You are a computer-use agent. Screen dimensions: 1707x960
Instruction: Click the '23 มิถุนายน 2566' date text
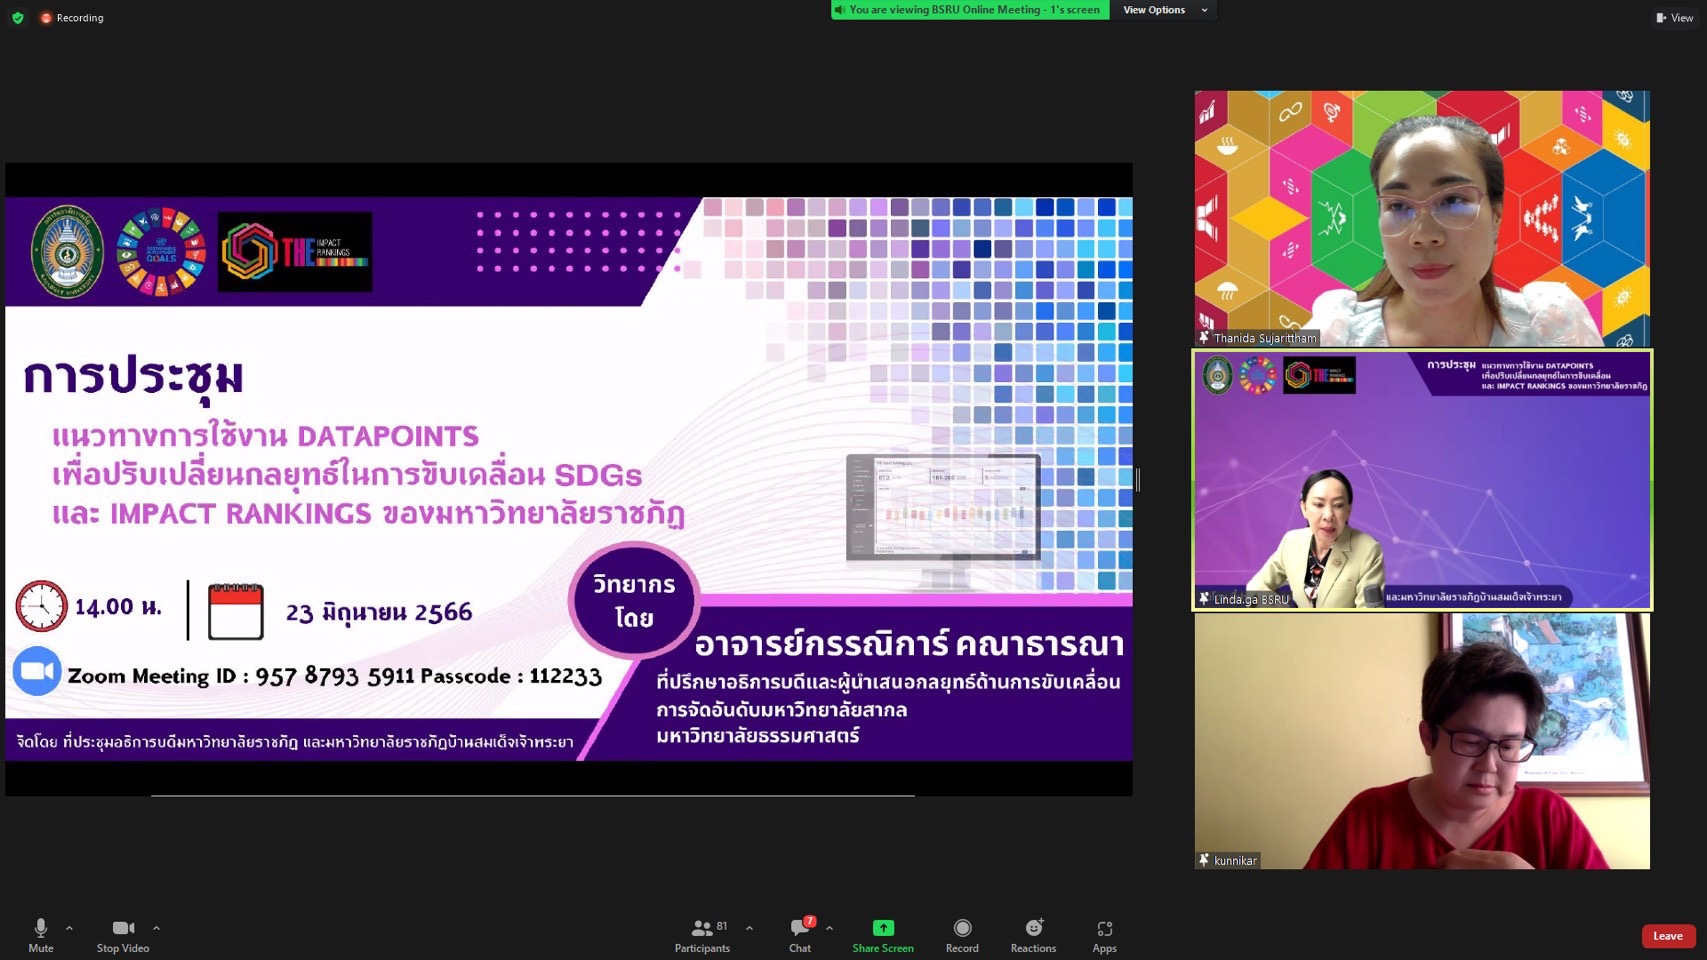pyautogui.click(x=379, y=612)
